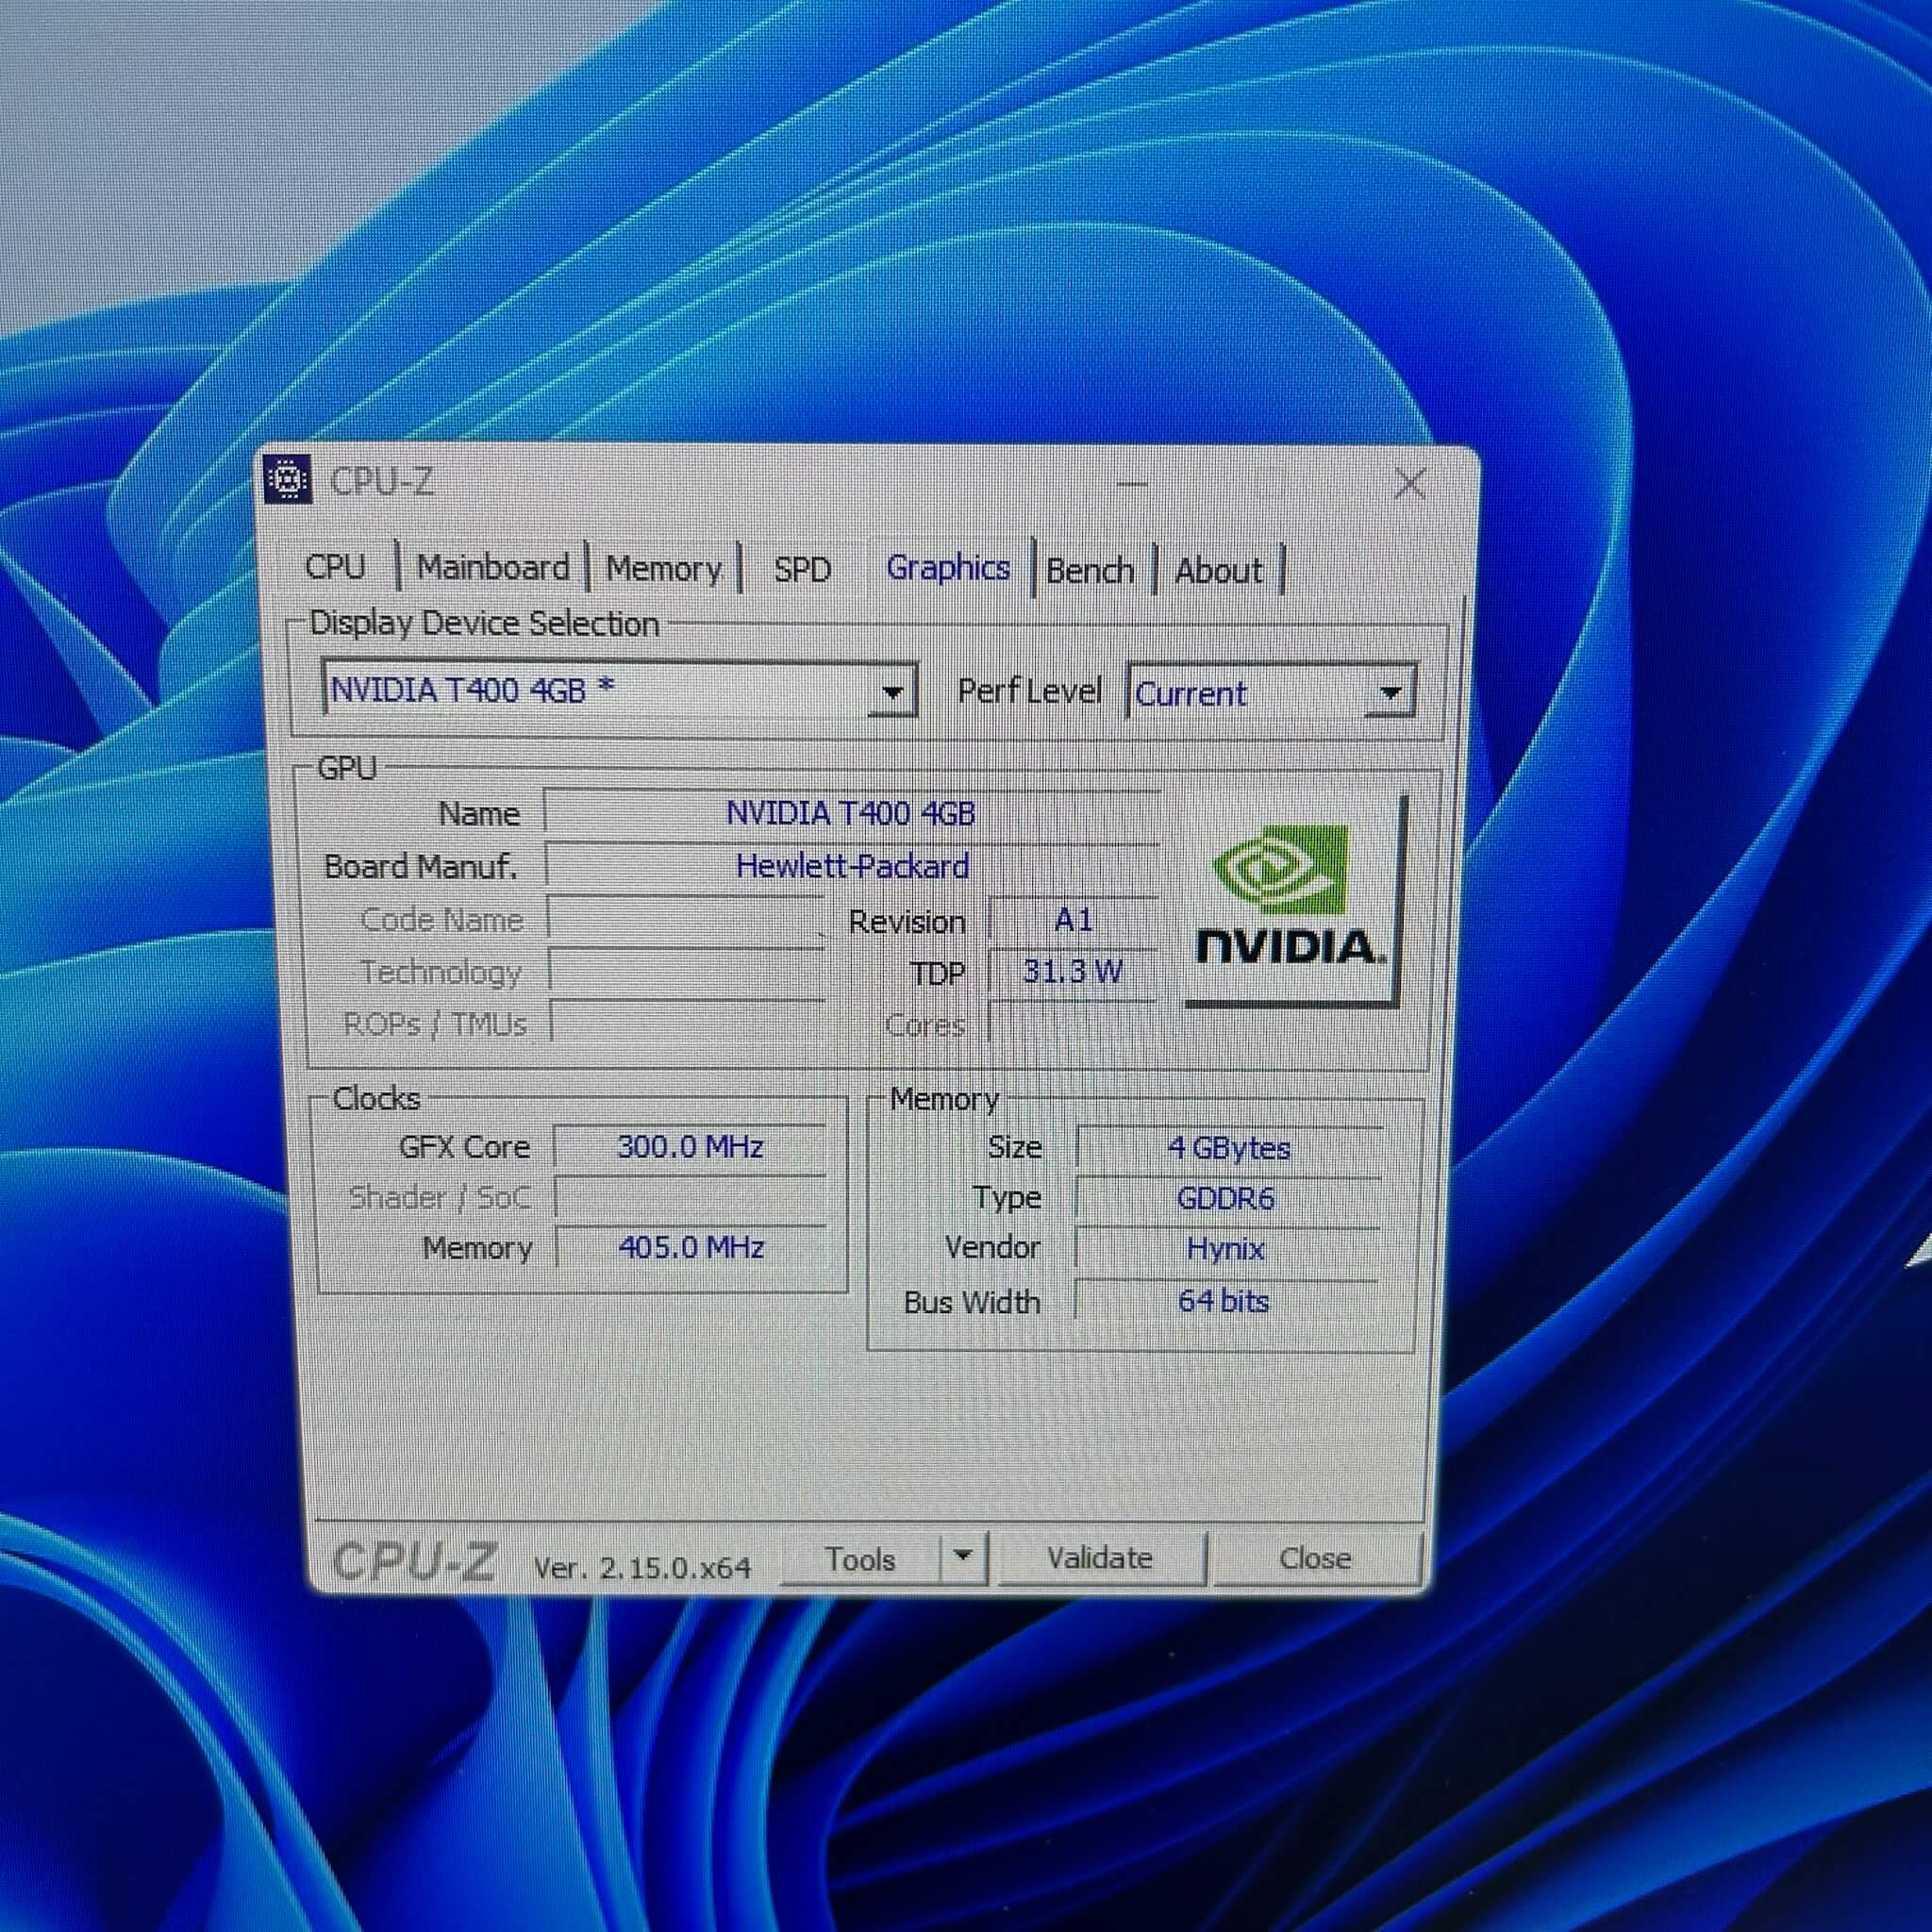Screen dimensions: 1932x1932
Task: Click the memory Size 4 GBytes value
Action: 1229,1148
